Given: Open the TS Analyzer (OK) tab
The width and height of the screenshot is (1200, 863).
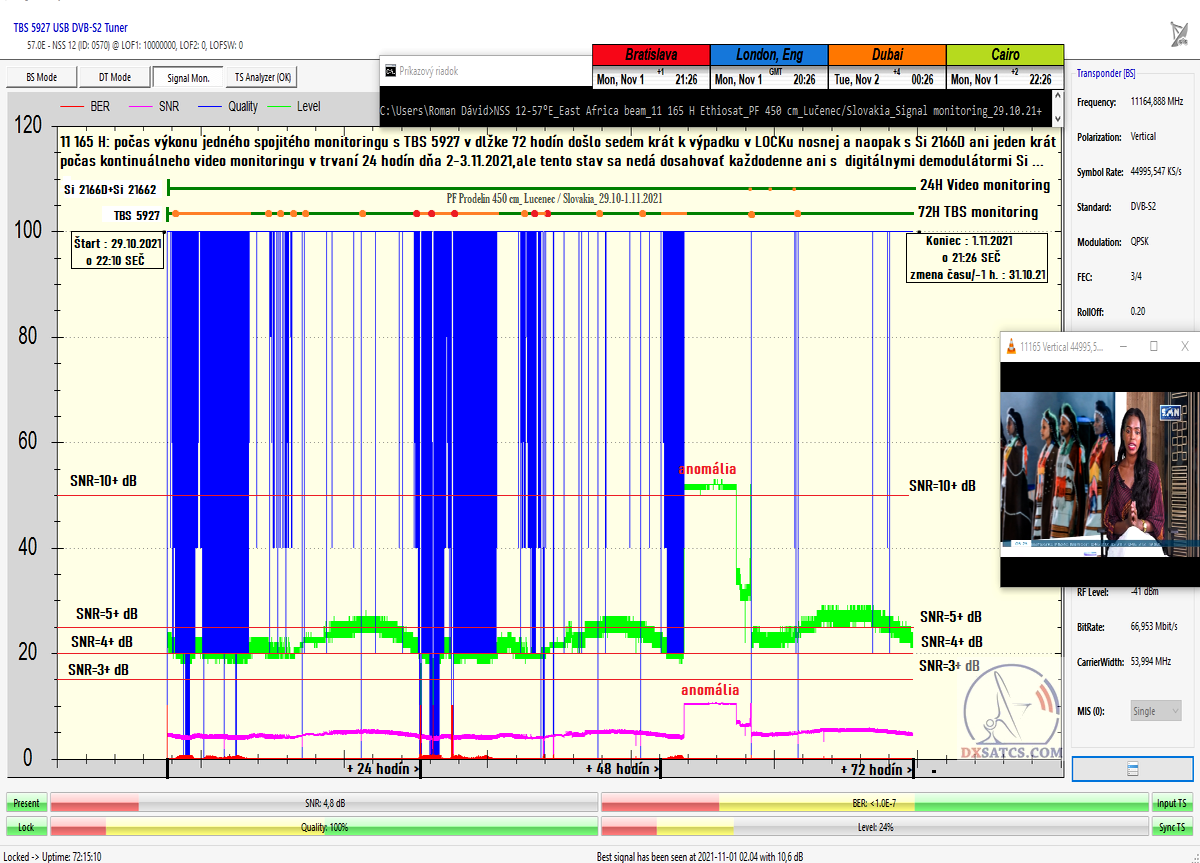Looking at the screenshot, I should pyautogui.click(x=263, y=77).
